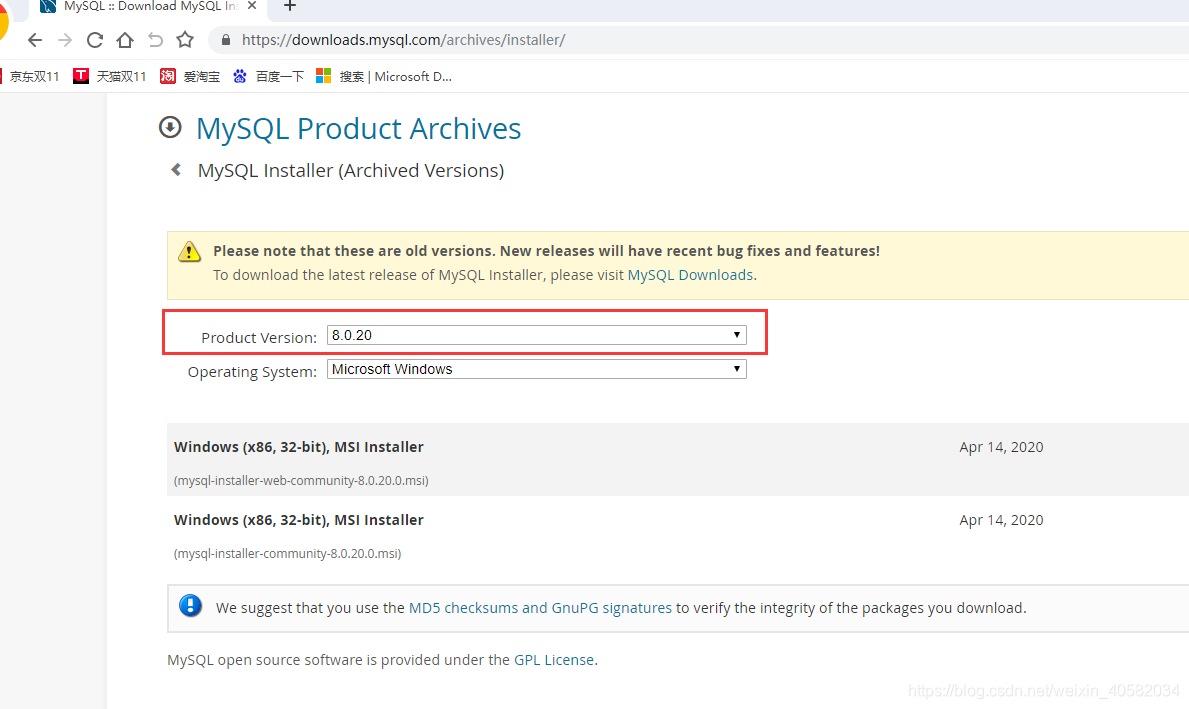Go back with the browser back arrow
Image resolution: width=1189 pixels, height=709 pixels.
pyautogui.click(x=35, y=40)
